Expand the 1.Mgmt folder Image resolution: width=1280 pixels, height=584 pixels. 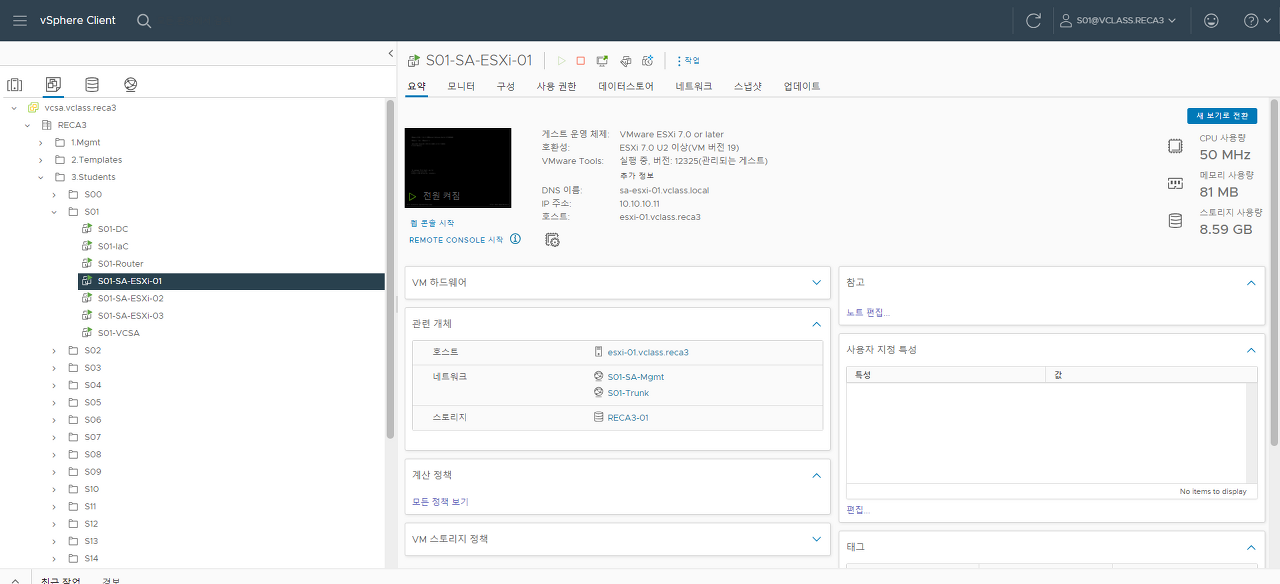[41, 142]
